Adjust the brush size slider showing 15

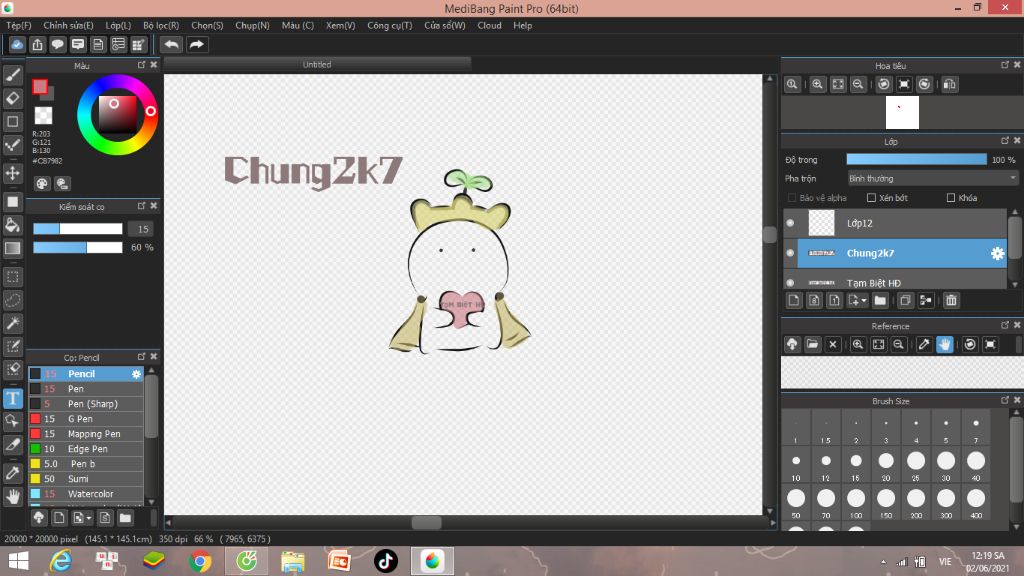click(x=78, y=229)
